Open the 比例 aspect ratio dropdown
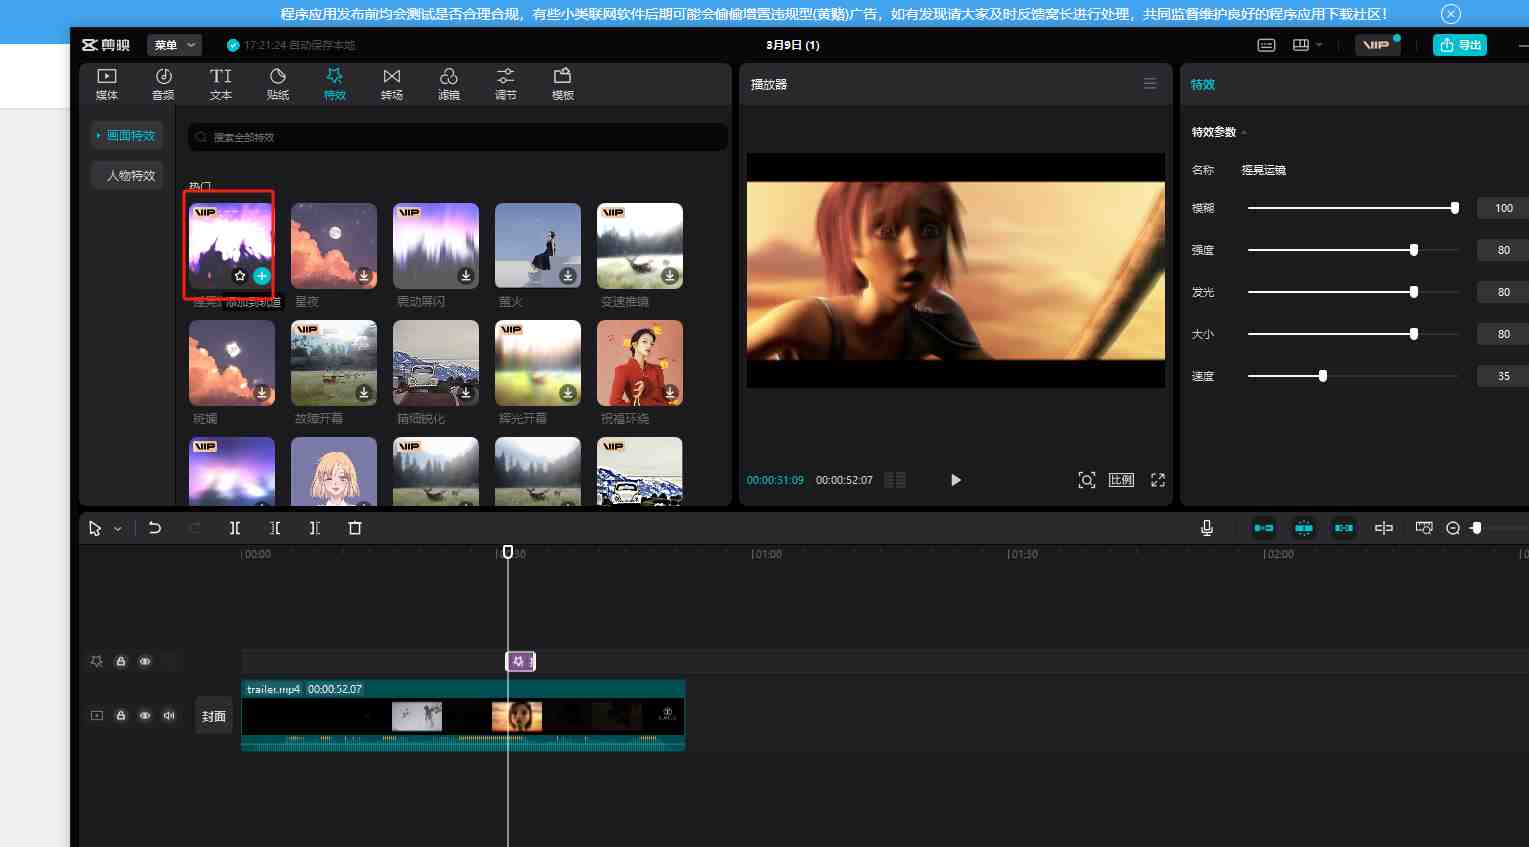 (x=1121, y=480)
